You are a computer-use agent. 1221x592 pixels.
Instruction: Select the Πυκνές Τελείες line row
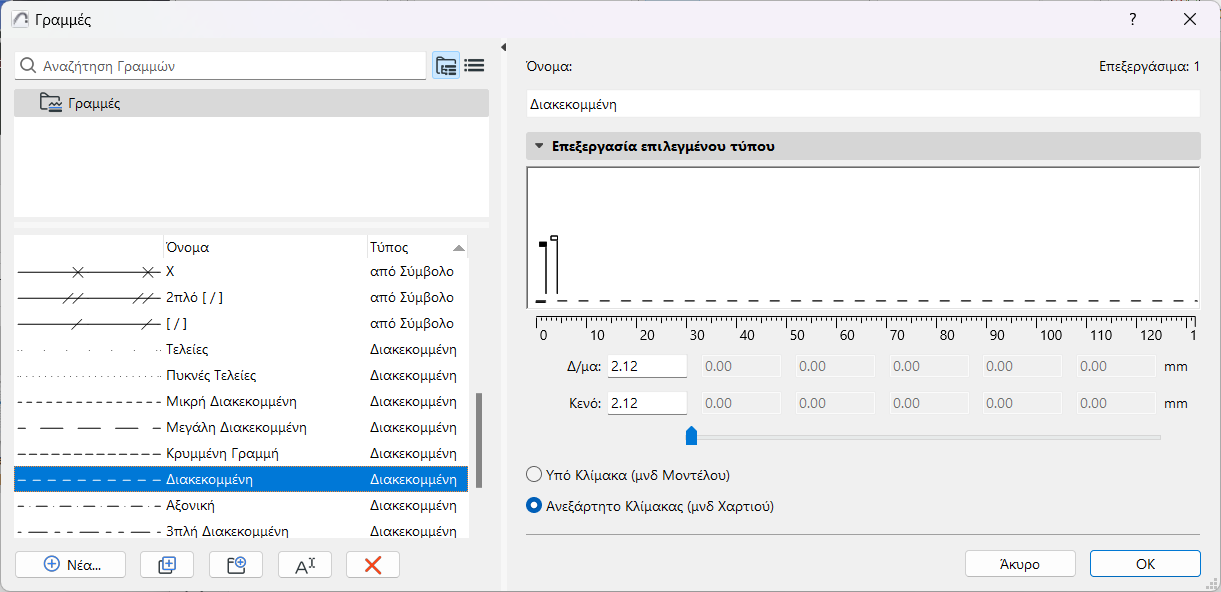(x=241, y=376)
